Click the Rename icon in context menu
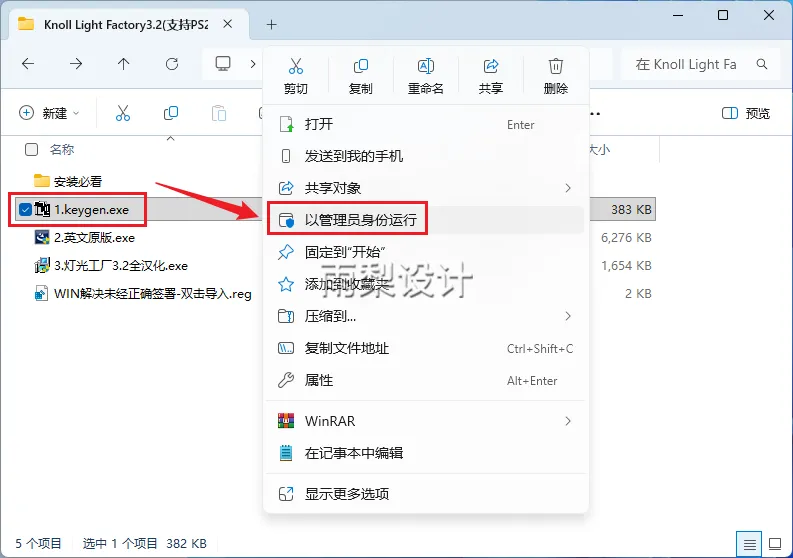 click(426, 66)
